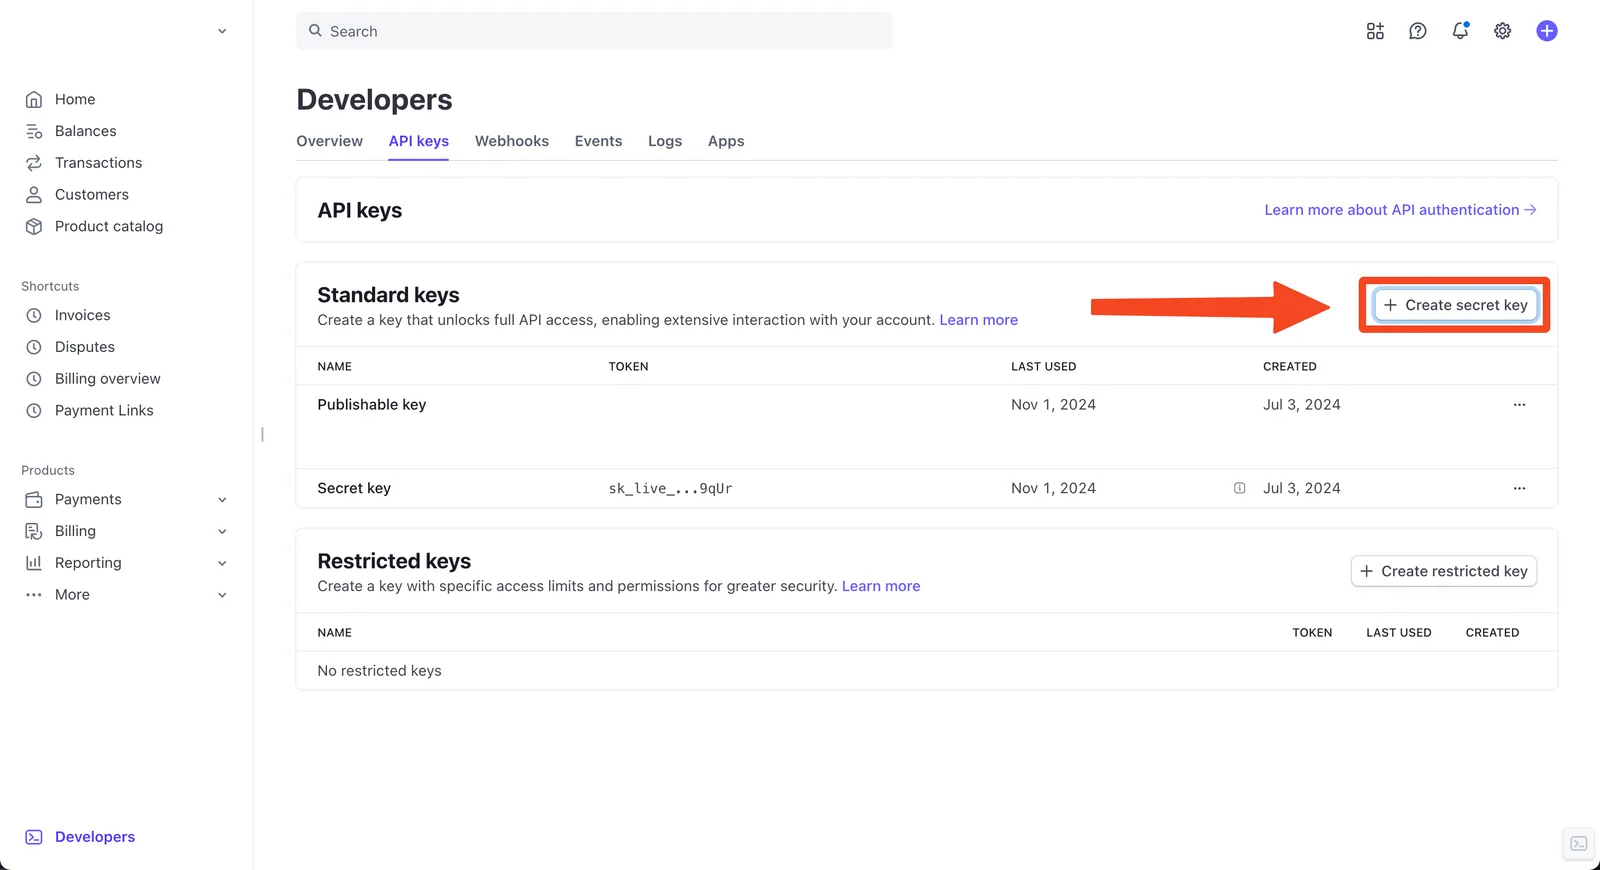Screen dimensions: 1600x870
Task: Click the Create restricted key button
Action: pyautogui.click(x=1444, y=571)
